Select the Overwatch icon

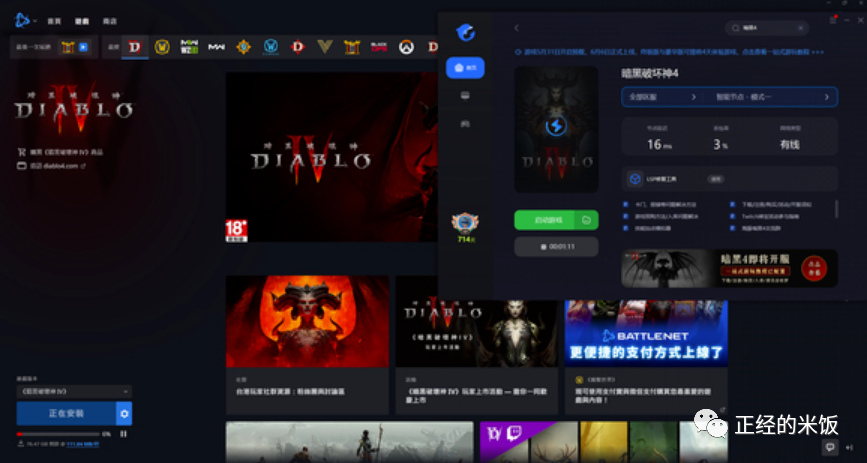point(406,47)
